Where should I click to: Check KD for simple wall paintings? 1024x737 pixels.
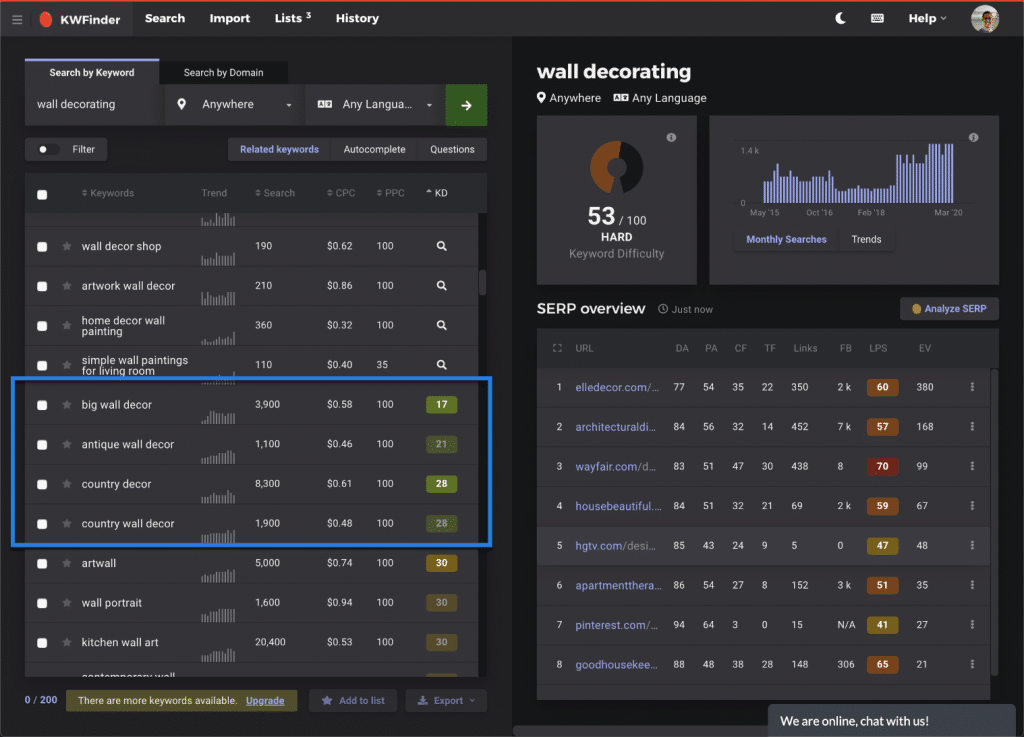pos(441,365)
